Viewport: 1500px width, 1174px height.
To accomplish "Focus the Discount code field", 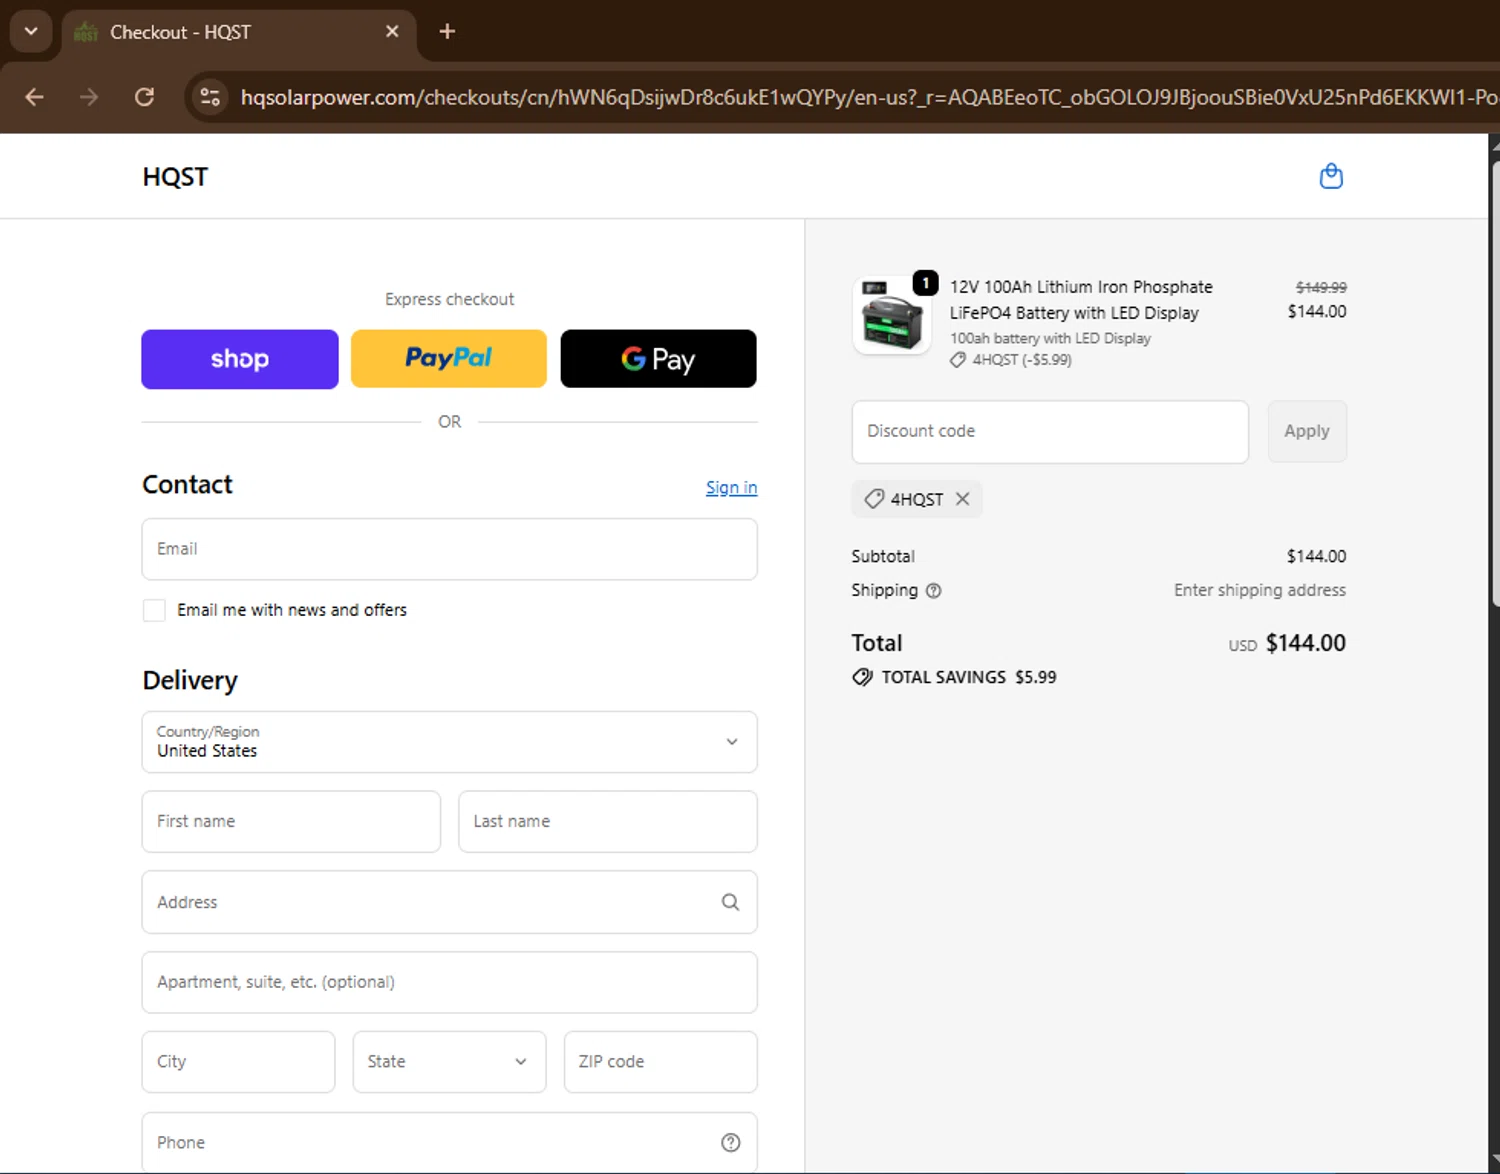I will [1050, 432].
